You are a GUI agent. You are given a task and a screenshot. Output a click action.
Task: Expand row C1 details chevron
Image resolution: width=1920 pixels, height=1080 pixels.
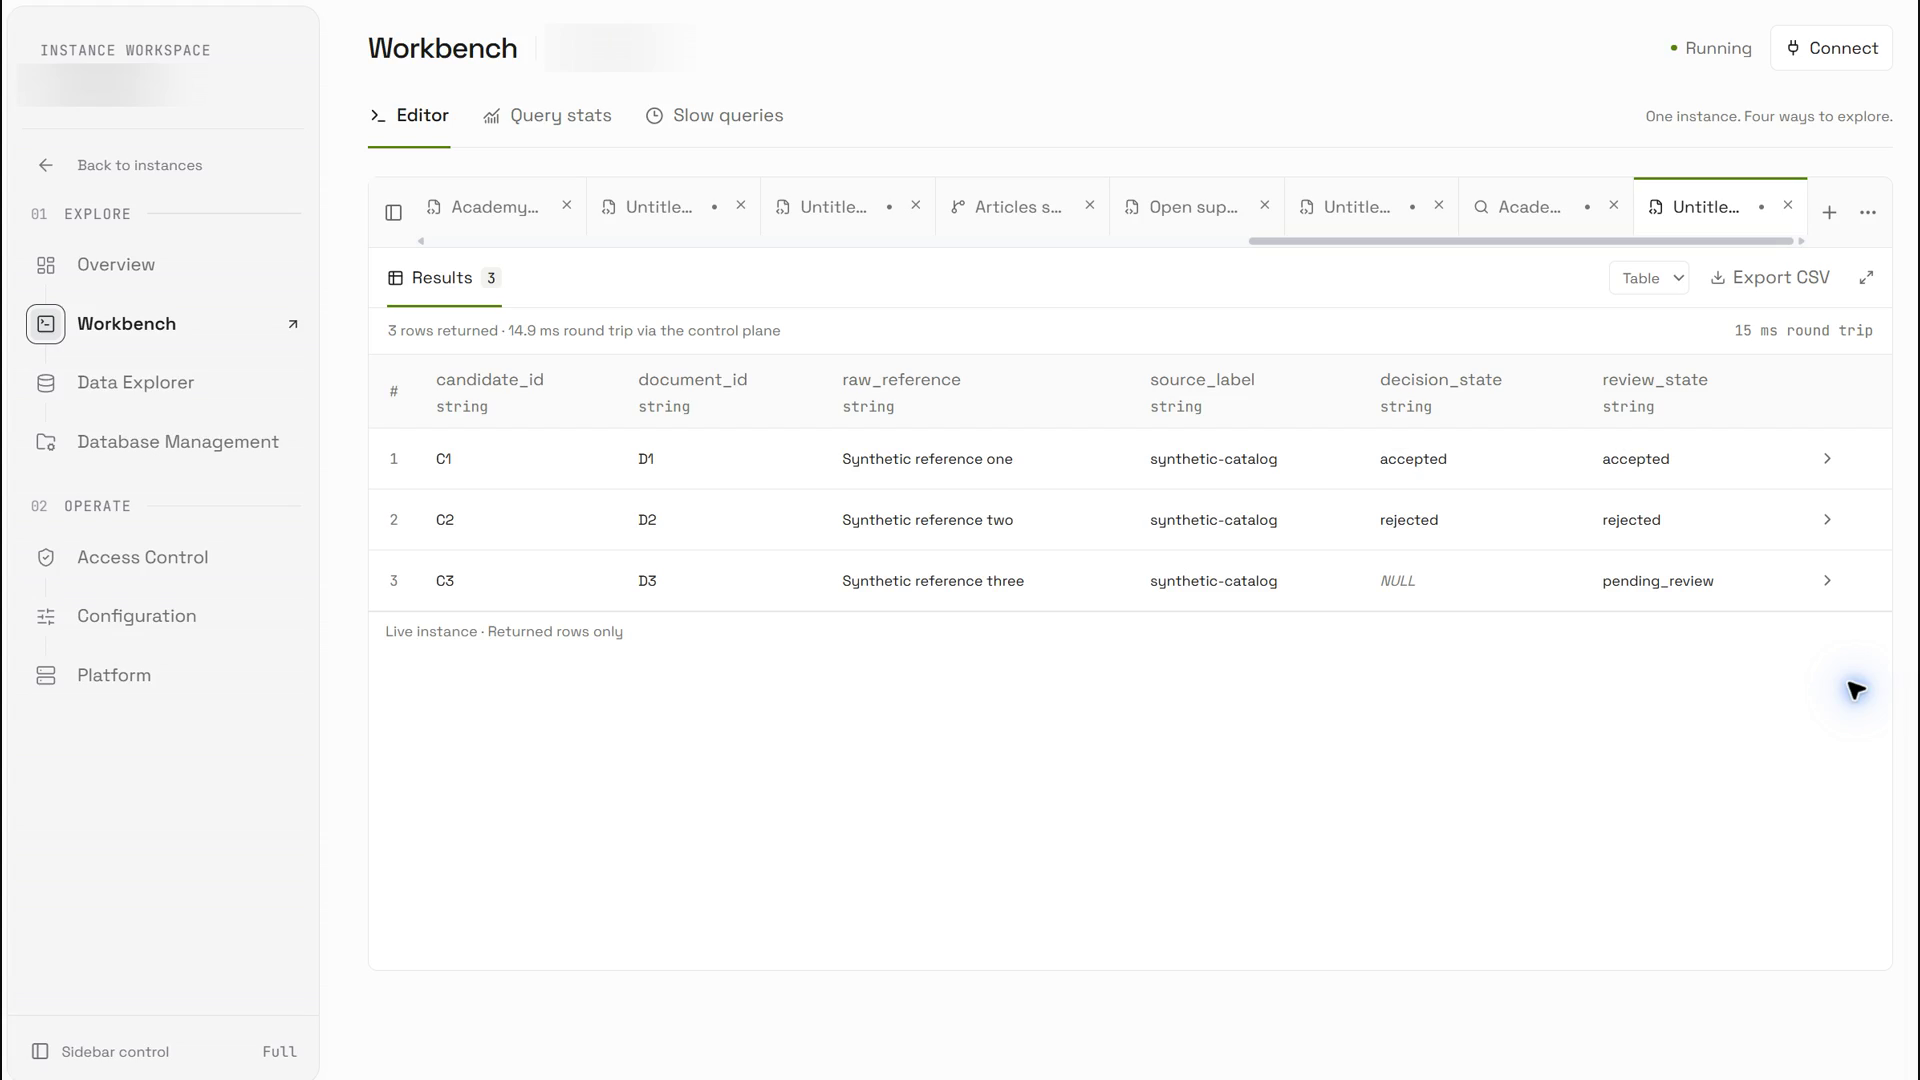pyautogui.click(x=1827, y=459)
